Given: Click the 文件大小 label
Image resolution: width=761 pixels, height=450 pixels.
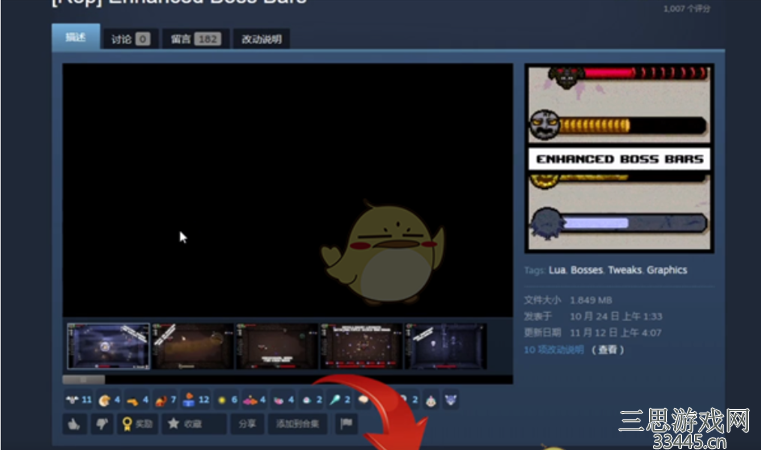Looking at the screenshot, I should click(543, 300).
